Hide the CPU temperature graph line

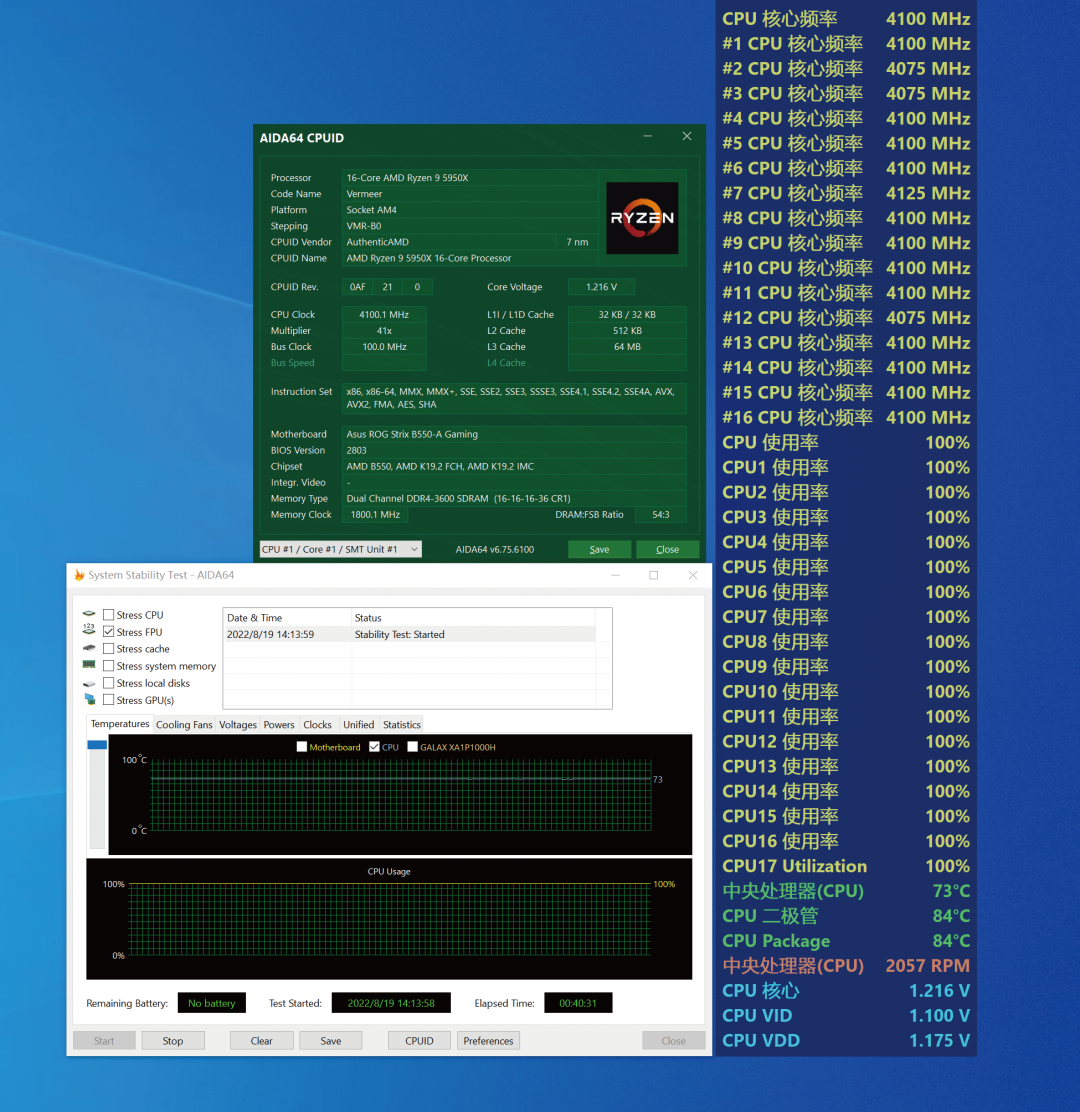coord(374,747)
